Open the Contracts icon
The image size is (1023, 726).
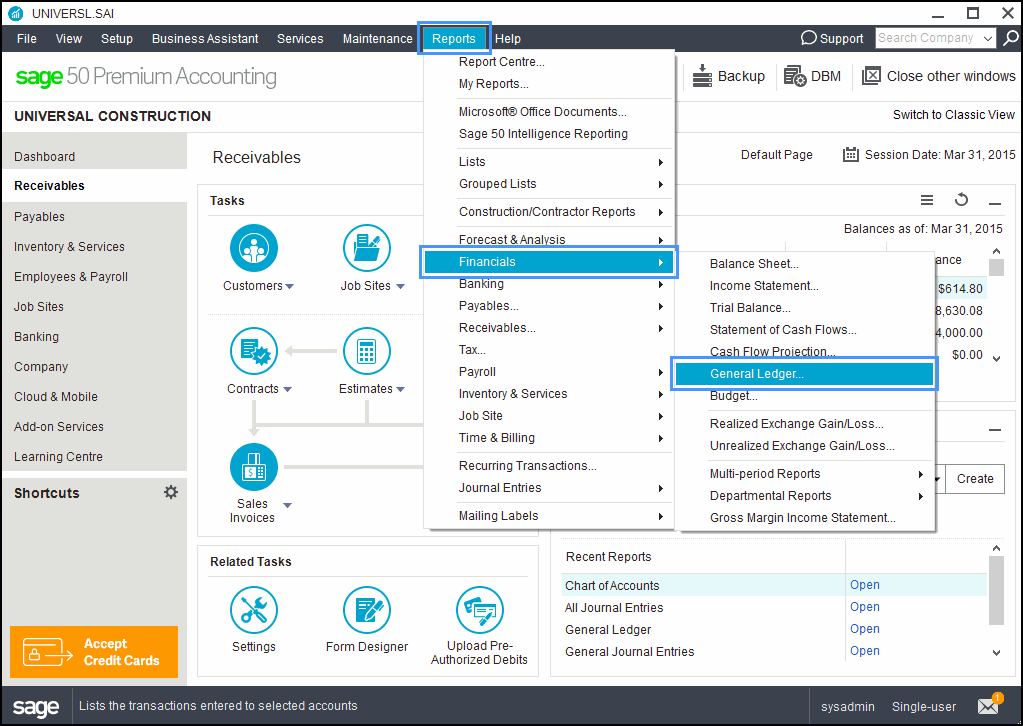pos(254,352)
